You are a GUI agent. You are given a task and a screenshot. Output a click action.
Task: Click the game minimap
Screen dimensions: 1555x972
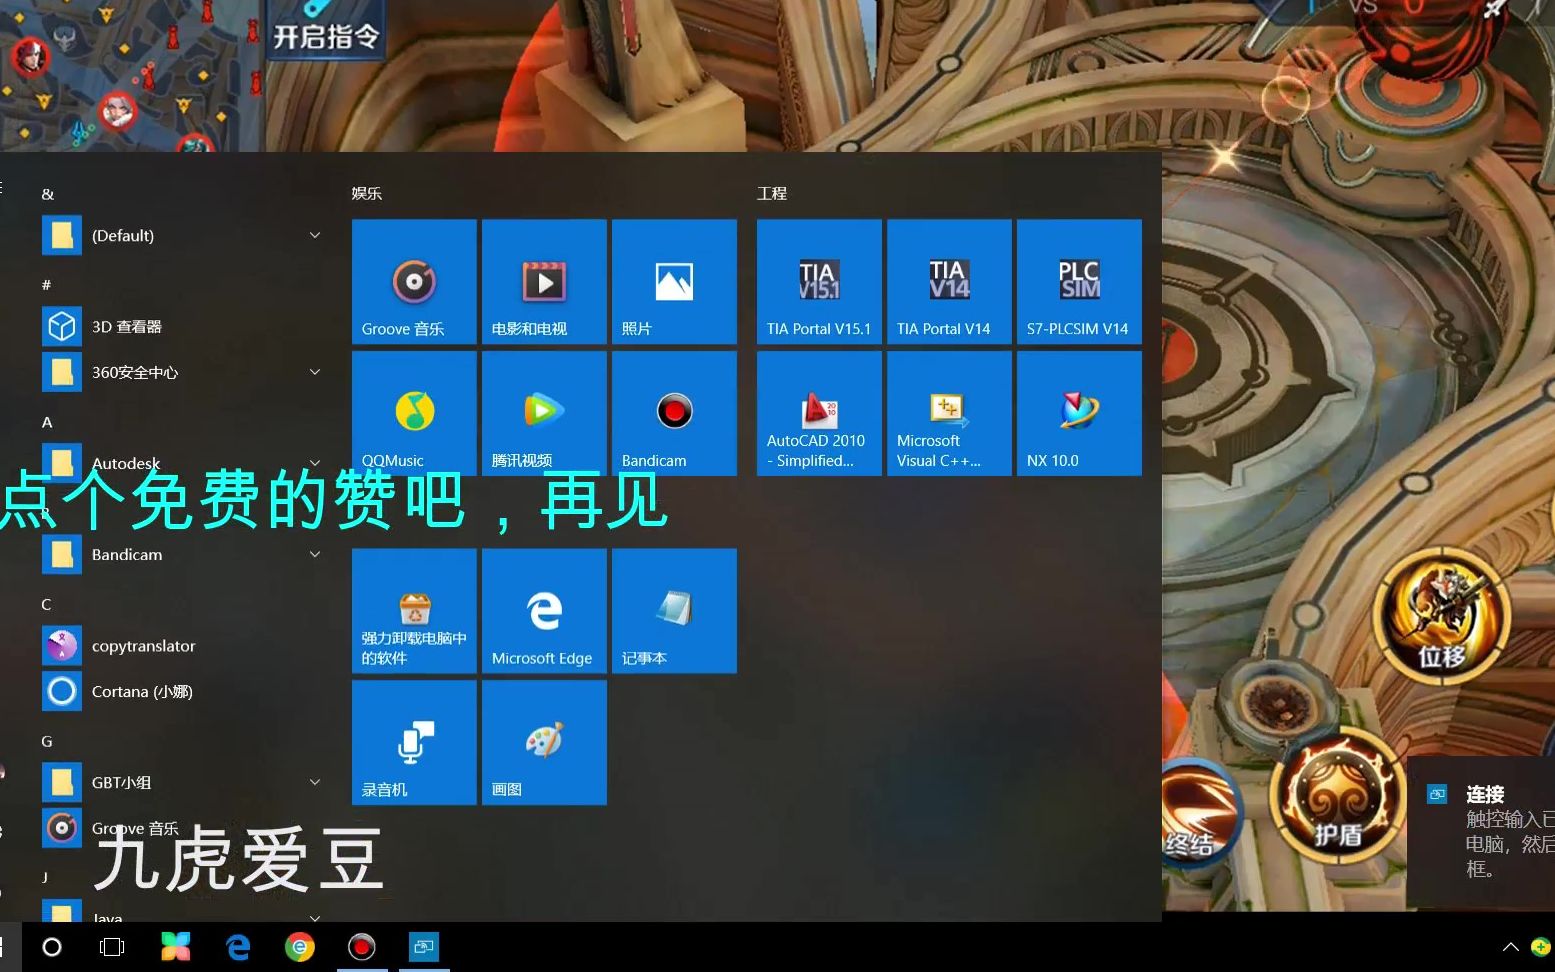click(130, 75)
